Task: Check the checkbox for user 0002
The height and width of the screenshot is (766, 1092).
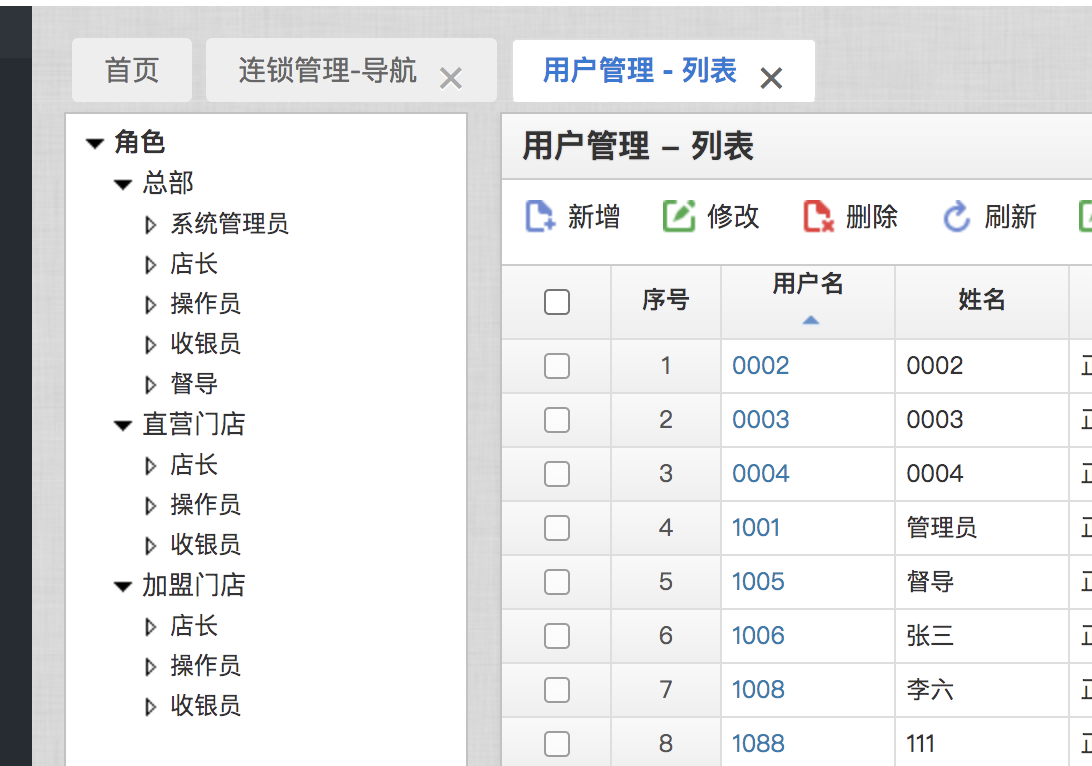Action: [x=556, y=366]
